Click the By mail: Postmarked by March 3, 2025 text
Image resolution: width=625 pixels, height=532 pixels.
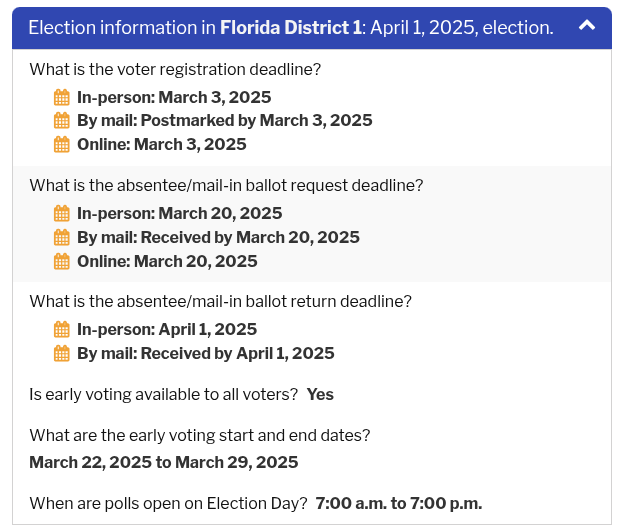tap(224, 121)
